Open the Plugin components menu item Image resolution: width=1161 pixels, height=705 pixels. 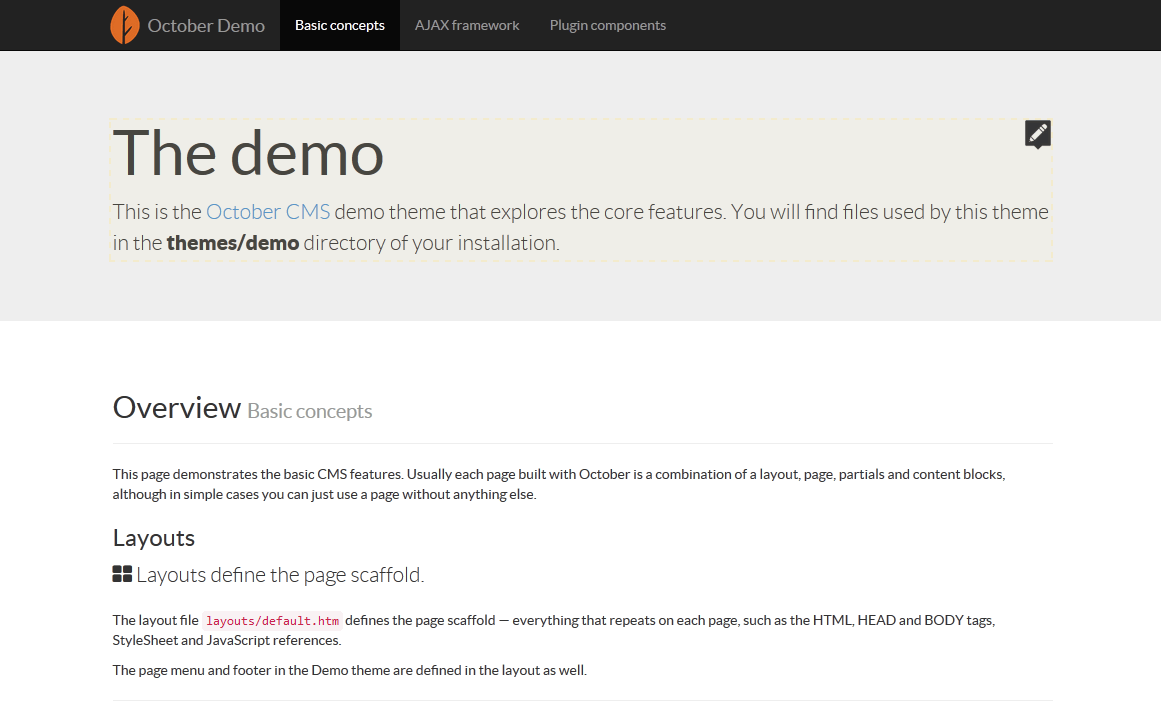pyautogui.click(x=608, y=25)
